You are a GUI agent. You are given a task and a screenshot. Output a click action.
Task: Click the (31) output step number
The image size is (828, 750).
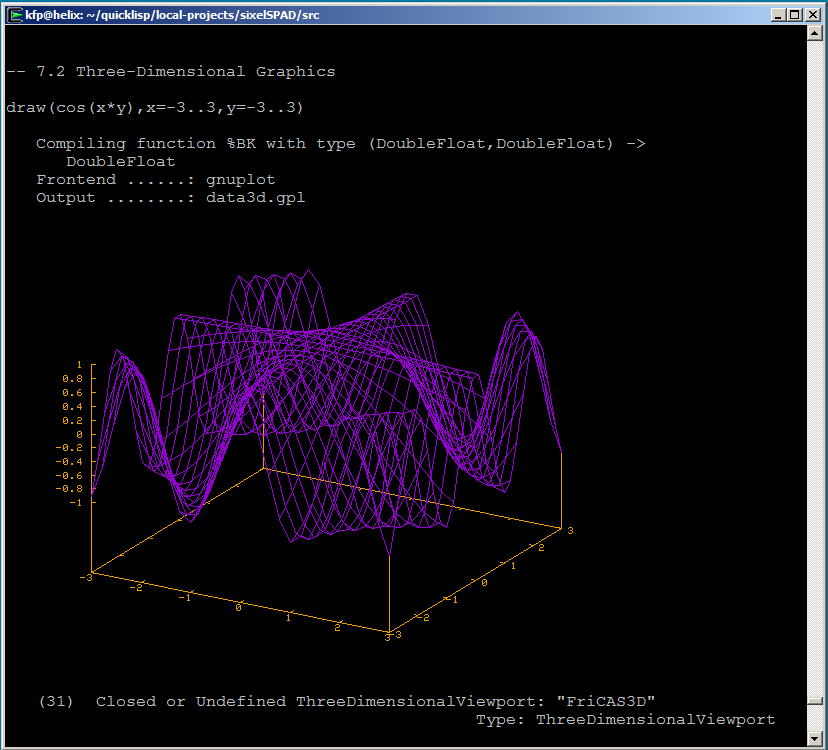[x=55, y=702]
